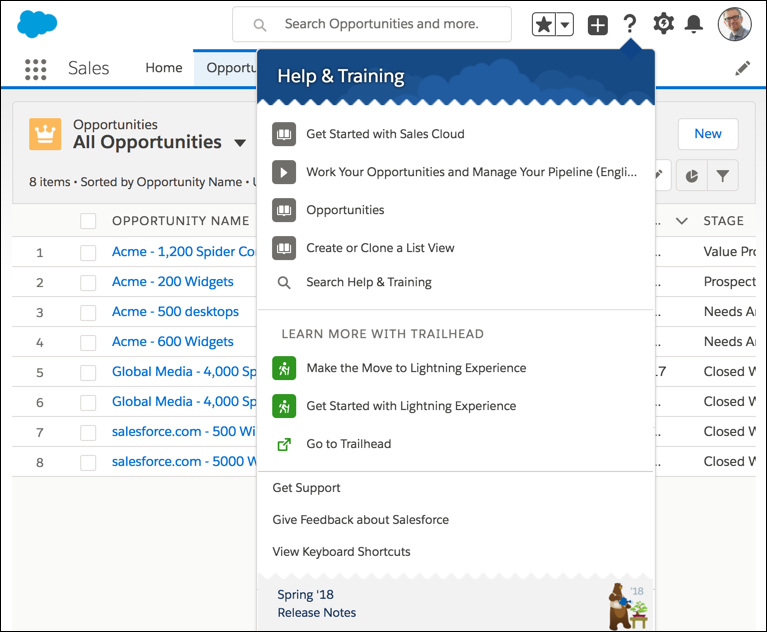Open Get Started with Sales Cloud
Image resolution: width=767 pixels, height=632 pixels.
coord(385,134)
